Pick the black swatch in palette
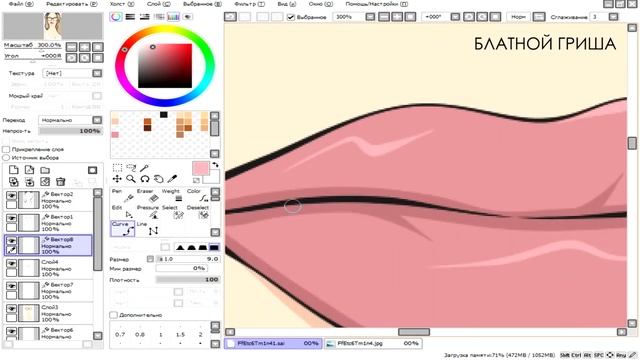Screen dimensions: 640x360 (164, 115)
